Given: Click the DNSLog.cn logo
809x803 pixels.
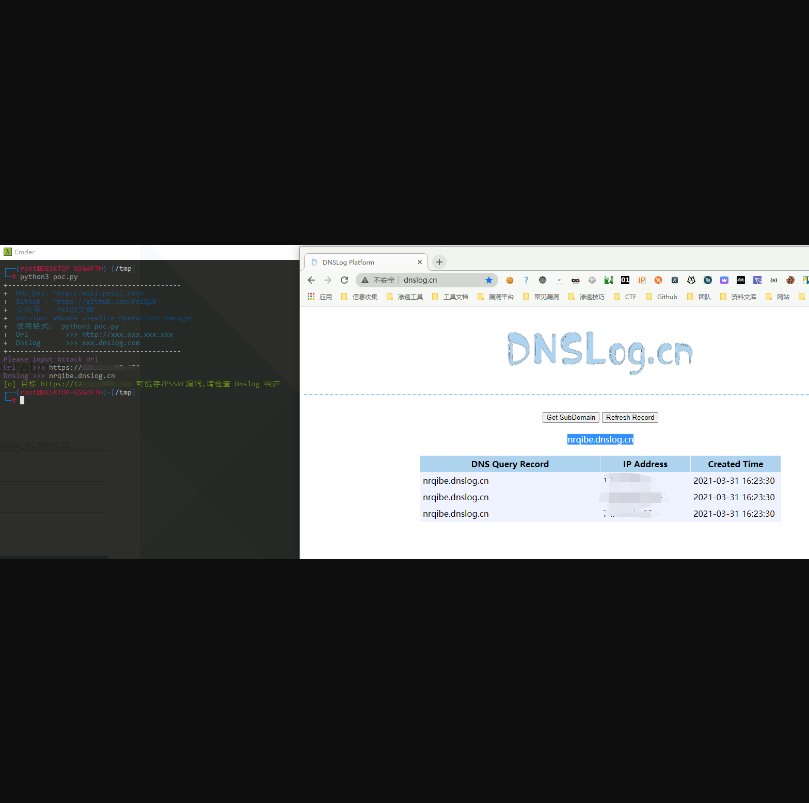Looking at the screenshot, I should 599,350.
